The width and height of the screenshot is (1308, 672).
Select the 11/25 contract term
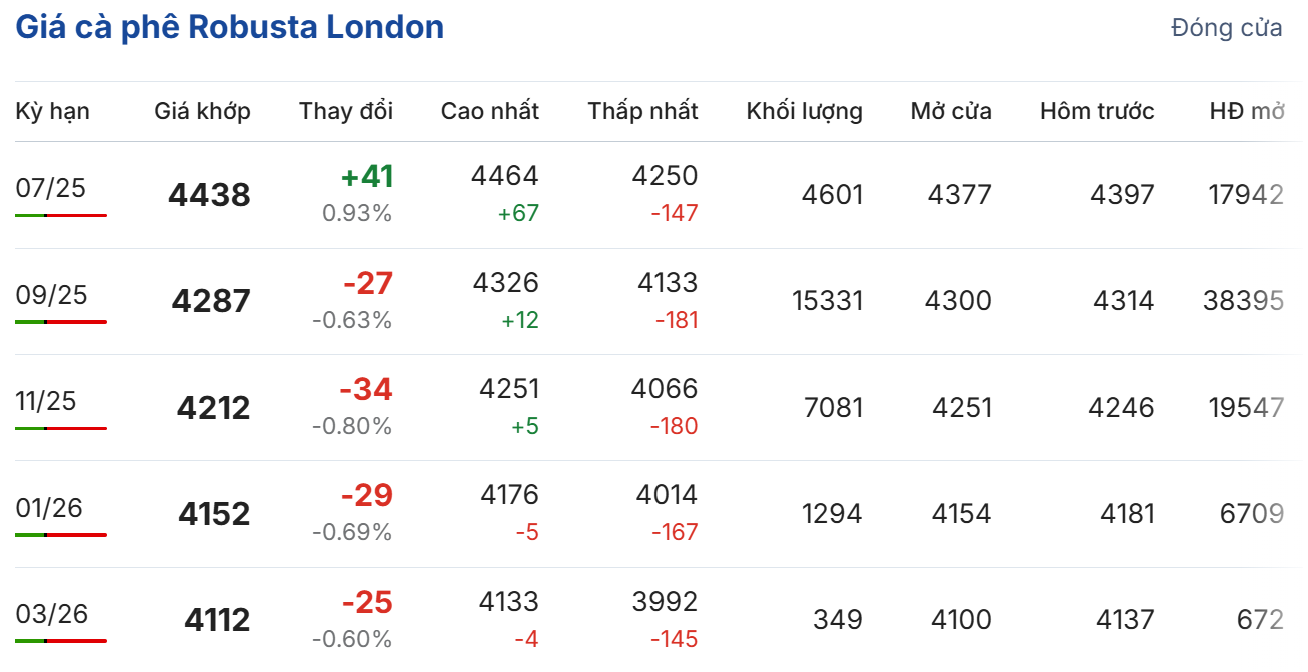[x=46, y=401]
